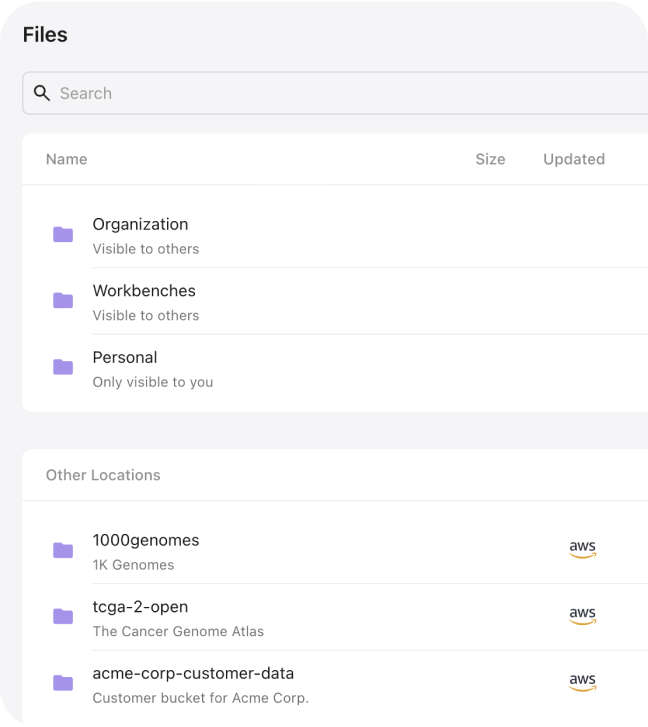Click 'The Cancer Genome Atlas' description
Image resolution: width=648 pixels, height=727 pixels.
tap(178, 631)
